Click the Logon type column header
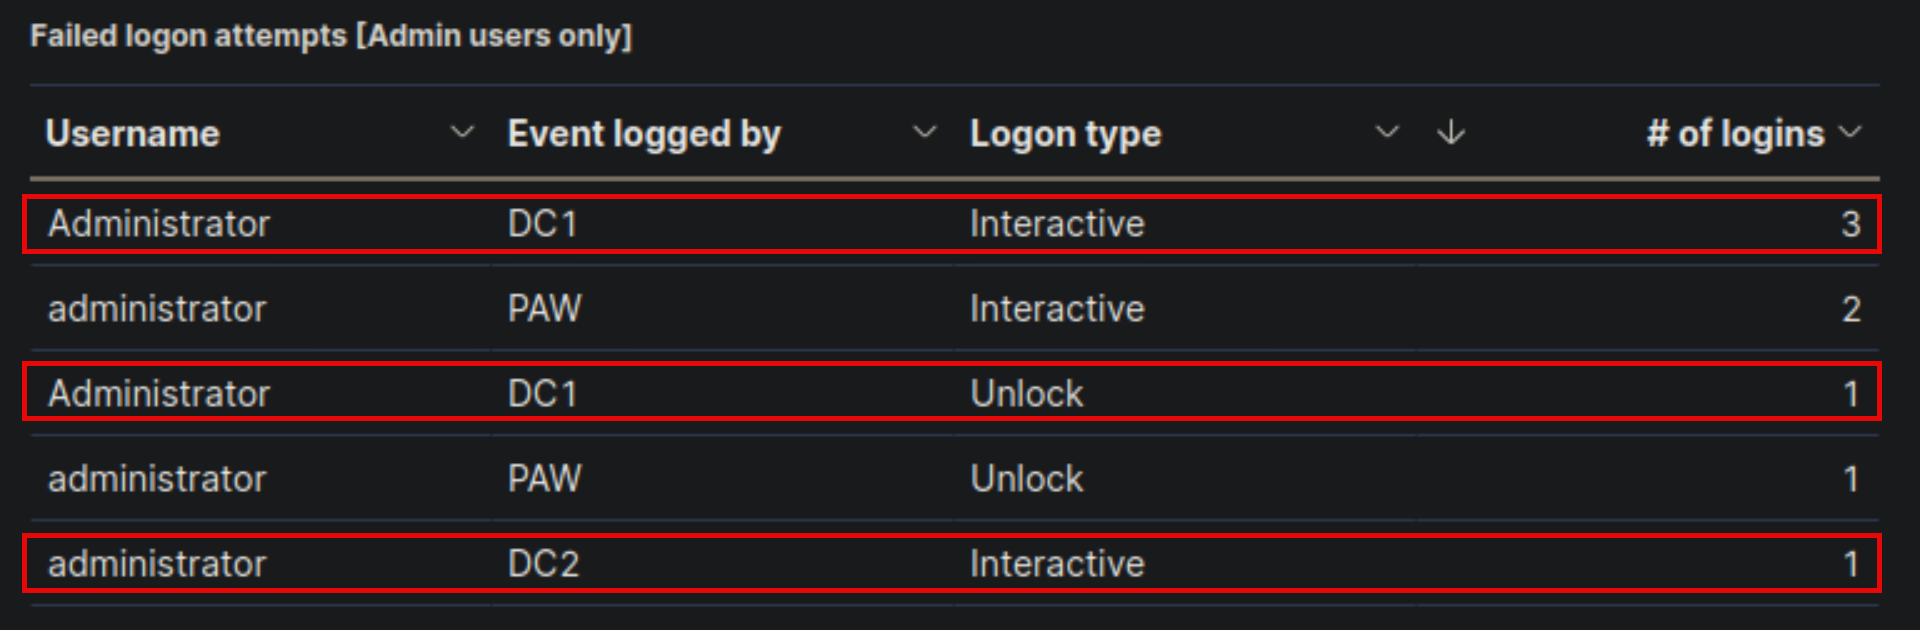 click(x=1065, y=131)
